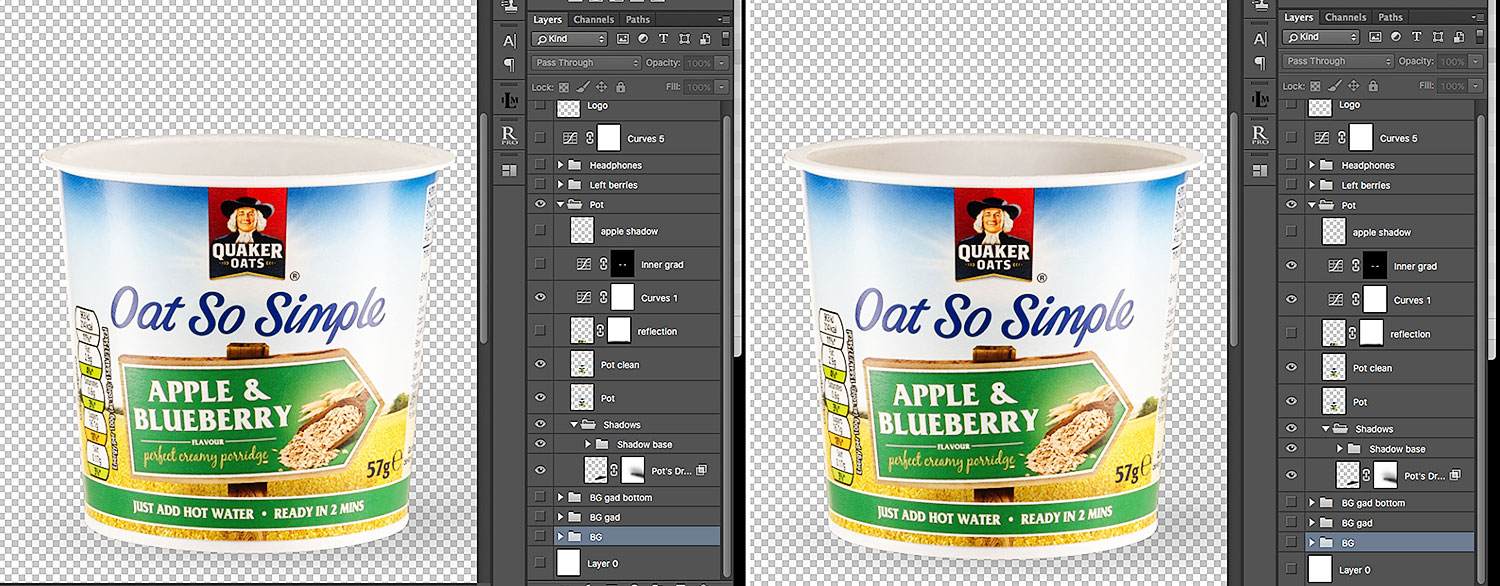1500x586 pixels.
Task: Collapse the Pot group in left panel
Action: click(561, 204)
